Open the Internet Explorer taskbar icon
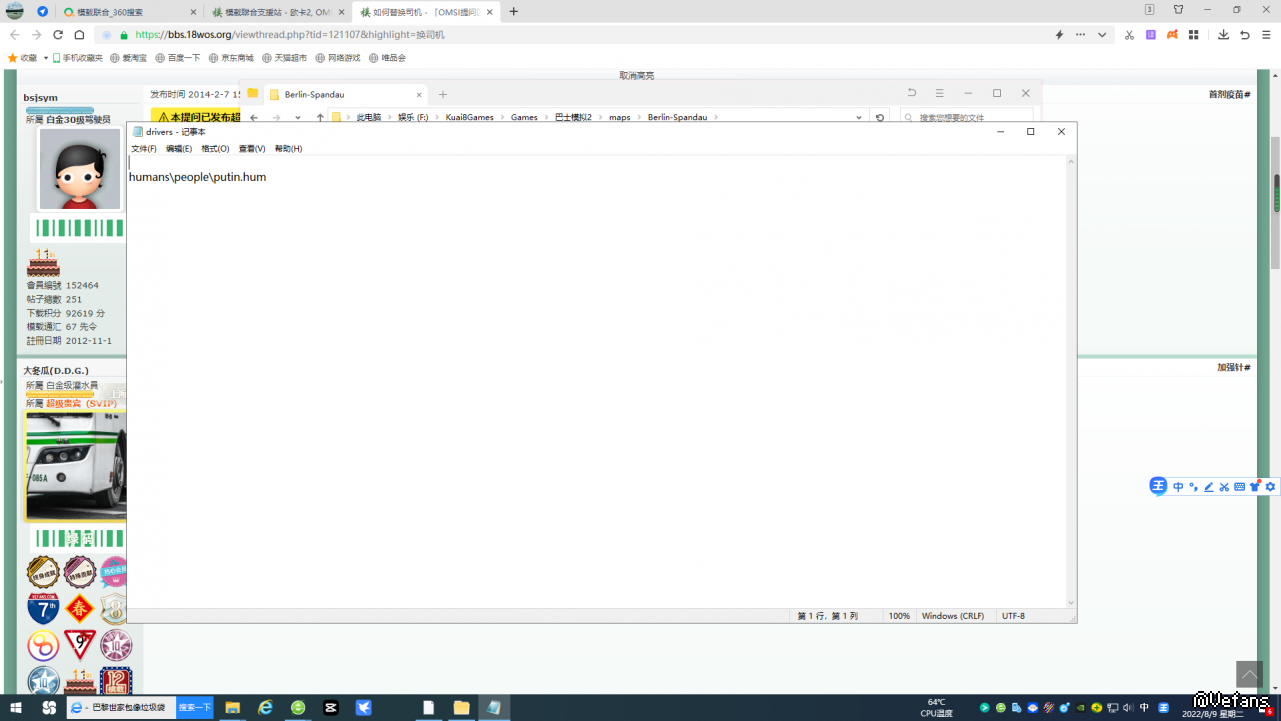The width and height of the screenshot is (1281, 721). click(265, 708)
